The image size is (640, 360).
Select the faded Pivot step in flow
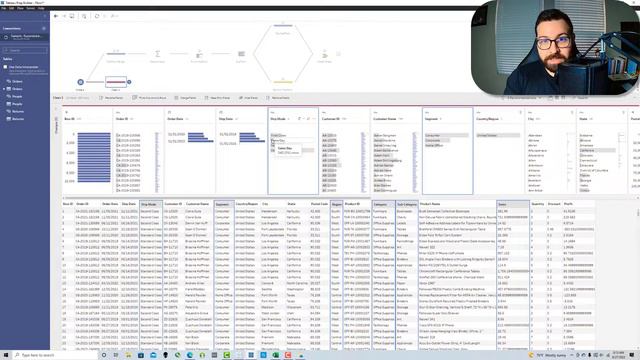point(199,54)
